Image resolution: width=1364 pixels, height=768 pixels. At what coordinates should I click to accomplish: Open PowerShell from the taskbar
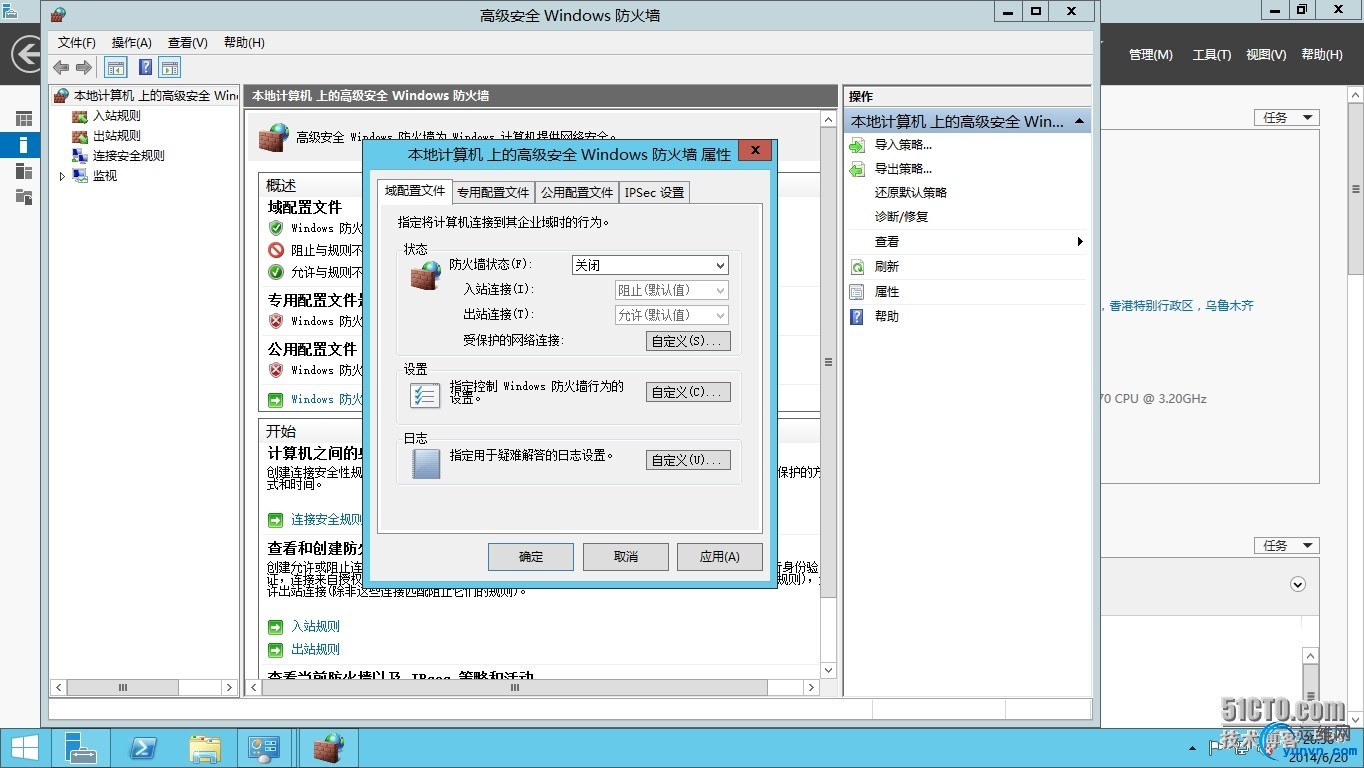[x=144, y=748]
